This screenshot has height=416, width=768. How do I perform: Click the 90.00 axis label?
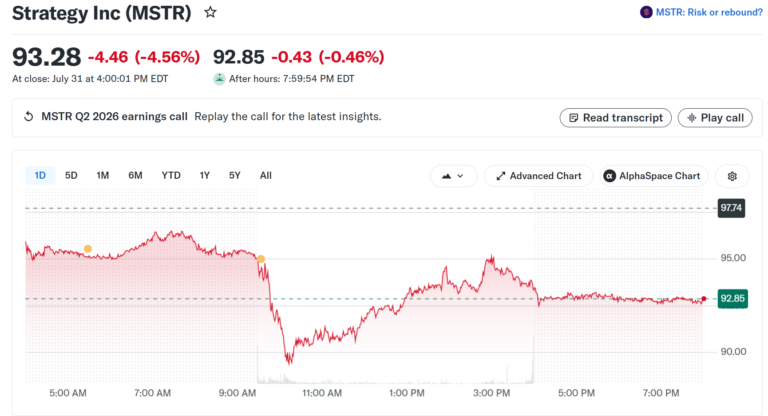point(733,351)
